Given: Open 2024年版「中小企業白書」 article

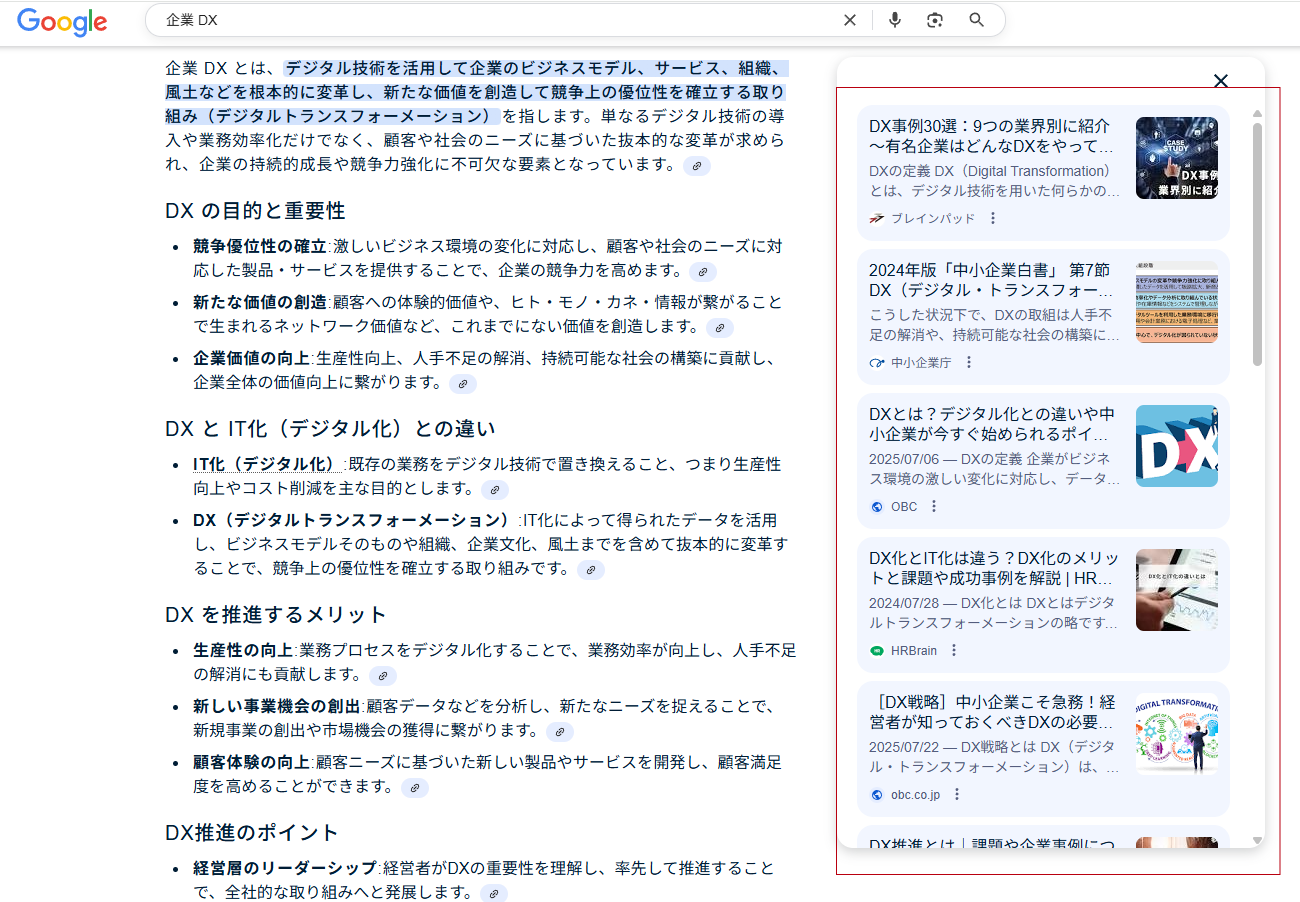Looking at the screenshot, I should point(990,280).
